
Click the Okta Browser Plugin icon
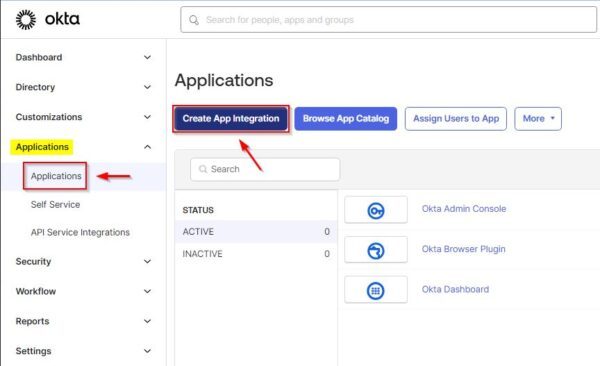click(375, 251)
